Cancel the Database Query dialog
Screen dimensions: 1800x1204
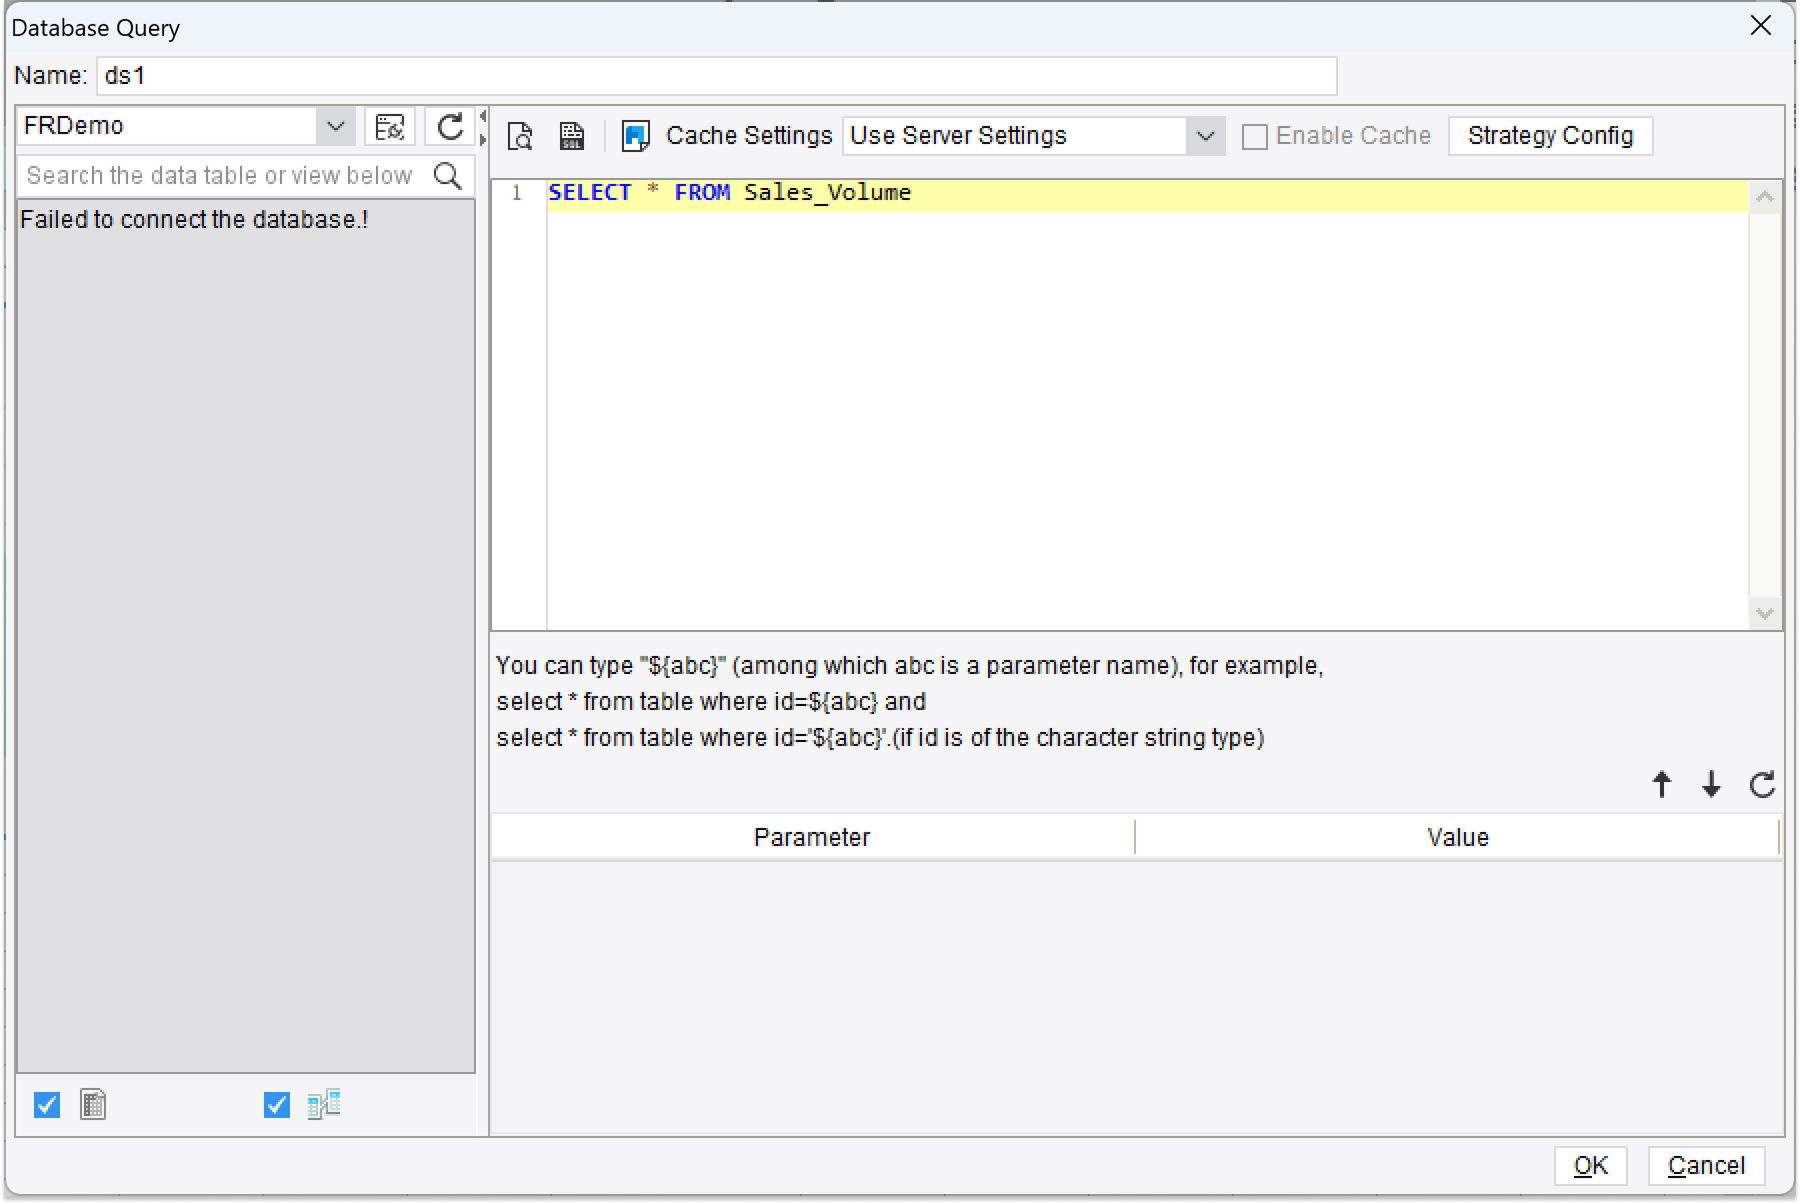point(1706,1166)
